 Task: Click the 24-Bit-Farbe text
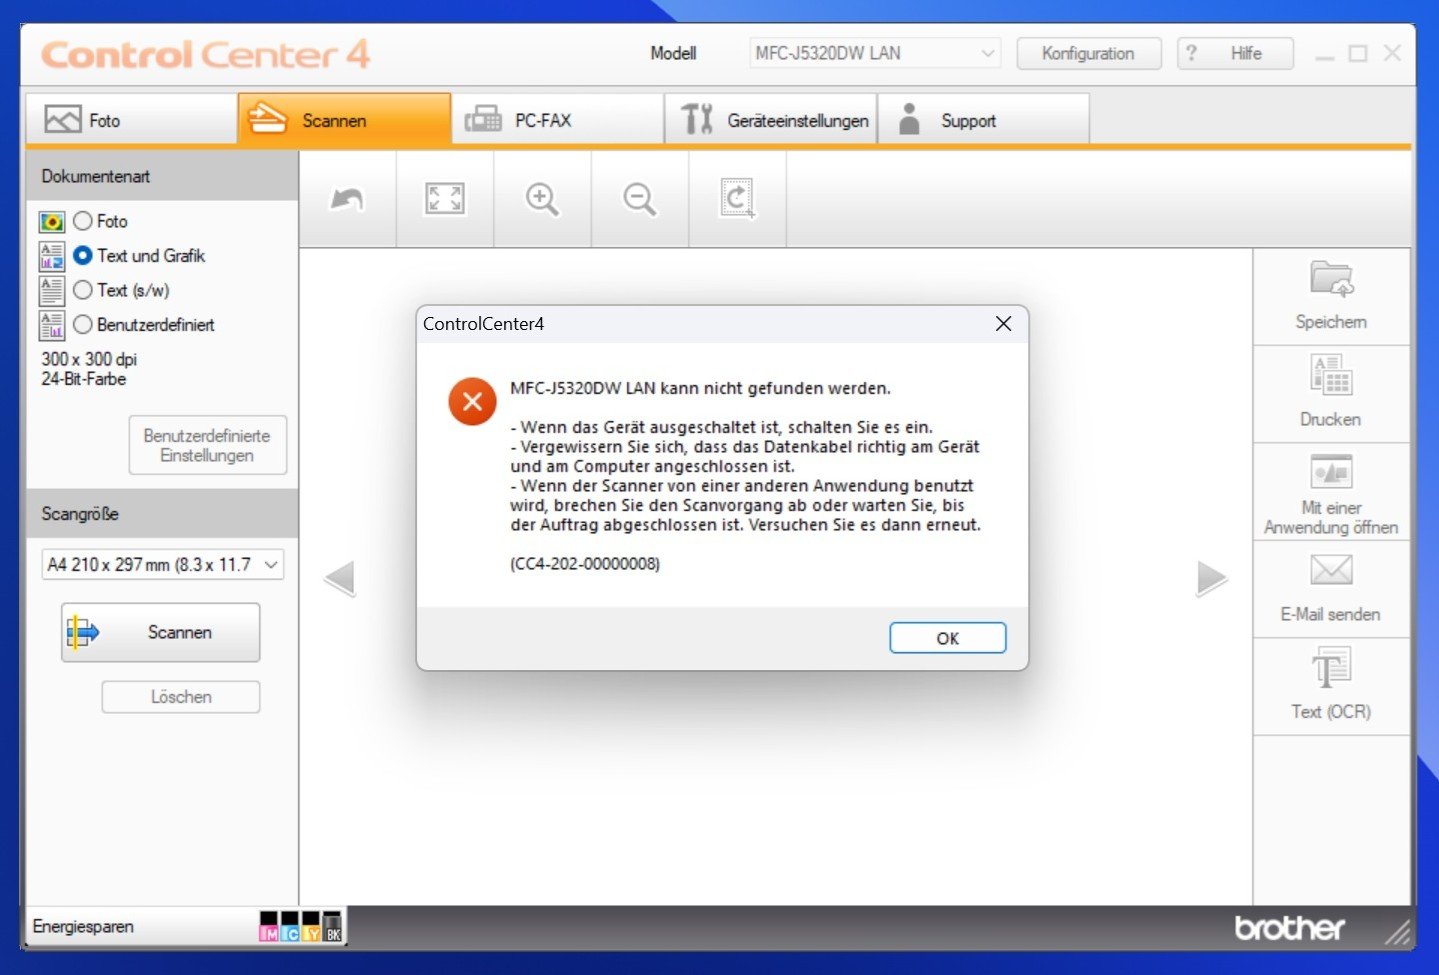coord(84,379)
